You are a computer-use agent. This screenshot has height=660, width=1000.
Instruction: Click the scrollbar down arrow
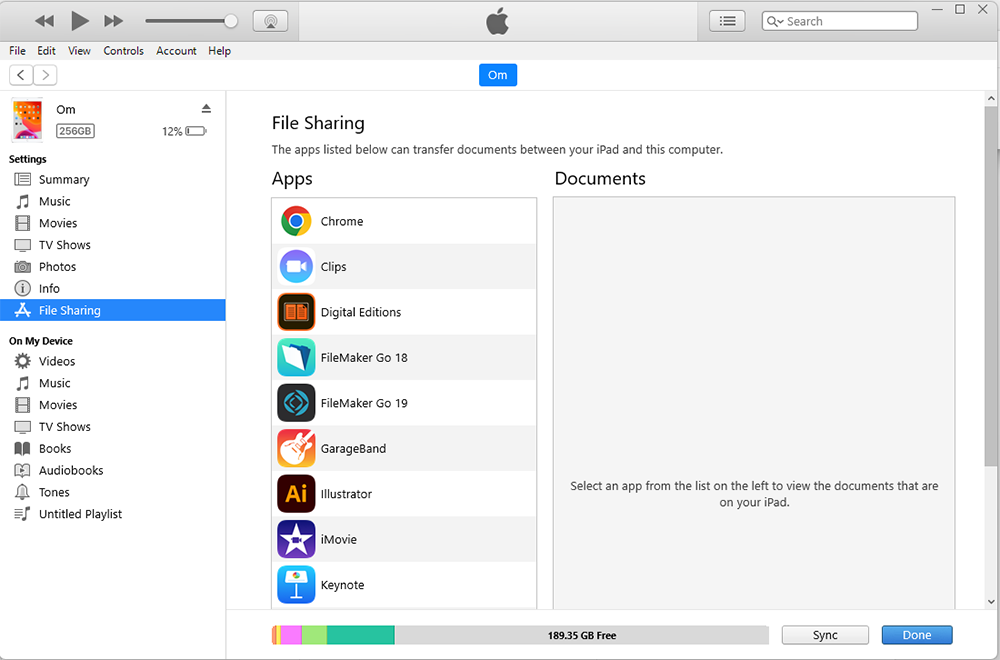coord(990,601)
